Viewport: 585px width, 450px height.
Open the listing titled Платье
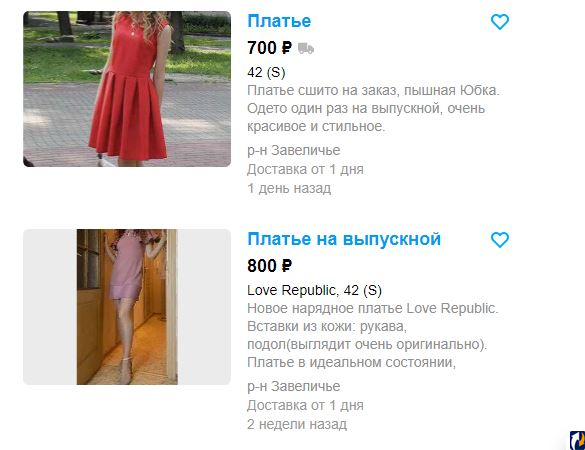(279, 21)
